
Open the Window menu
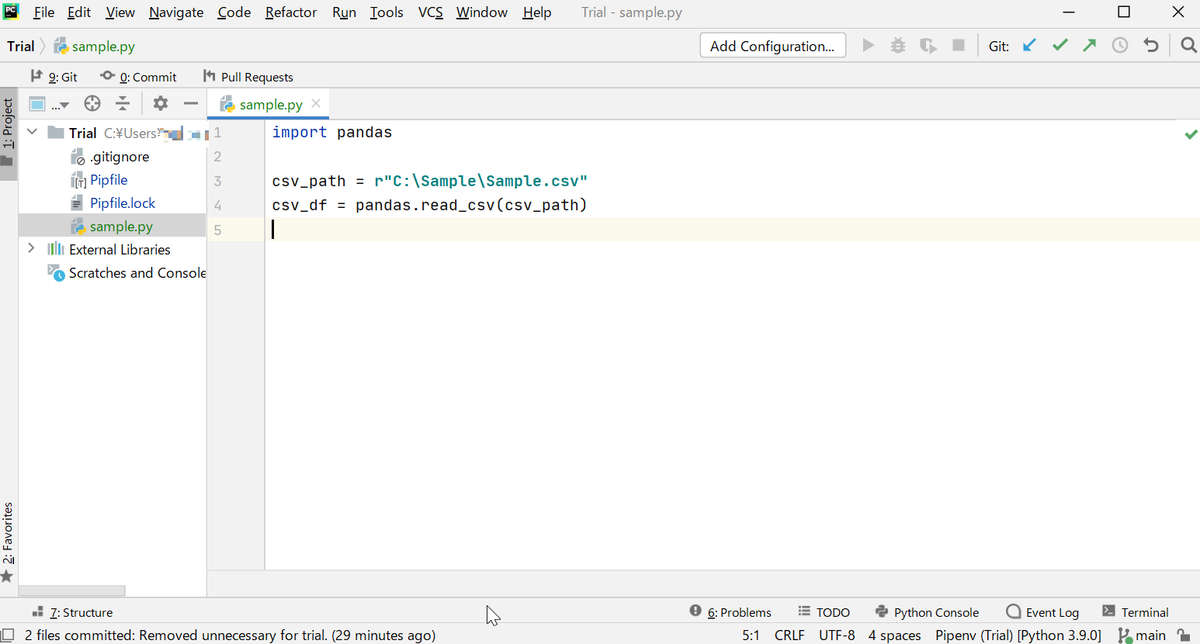(x=481, y=12)
